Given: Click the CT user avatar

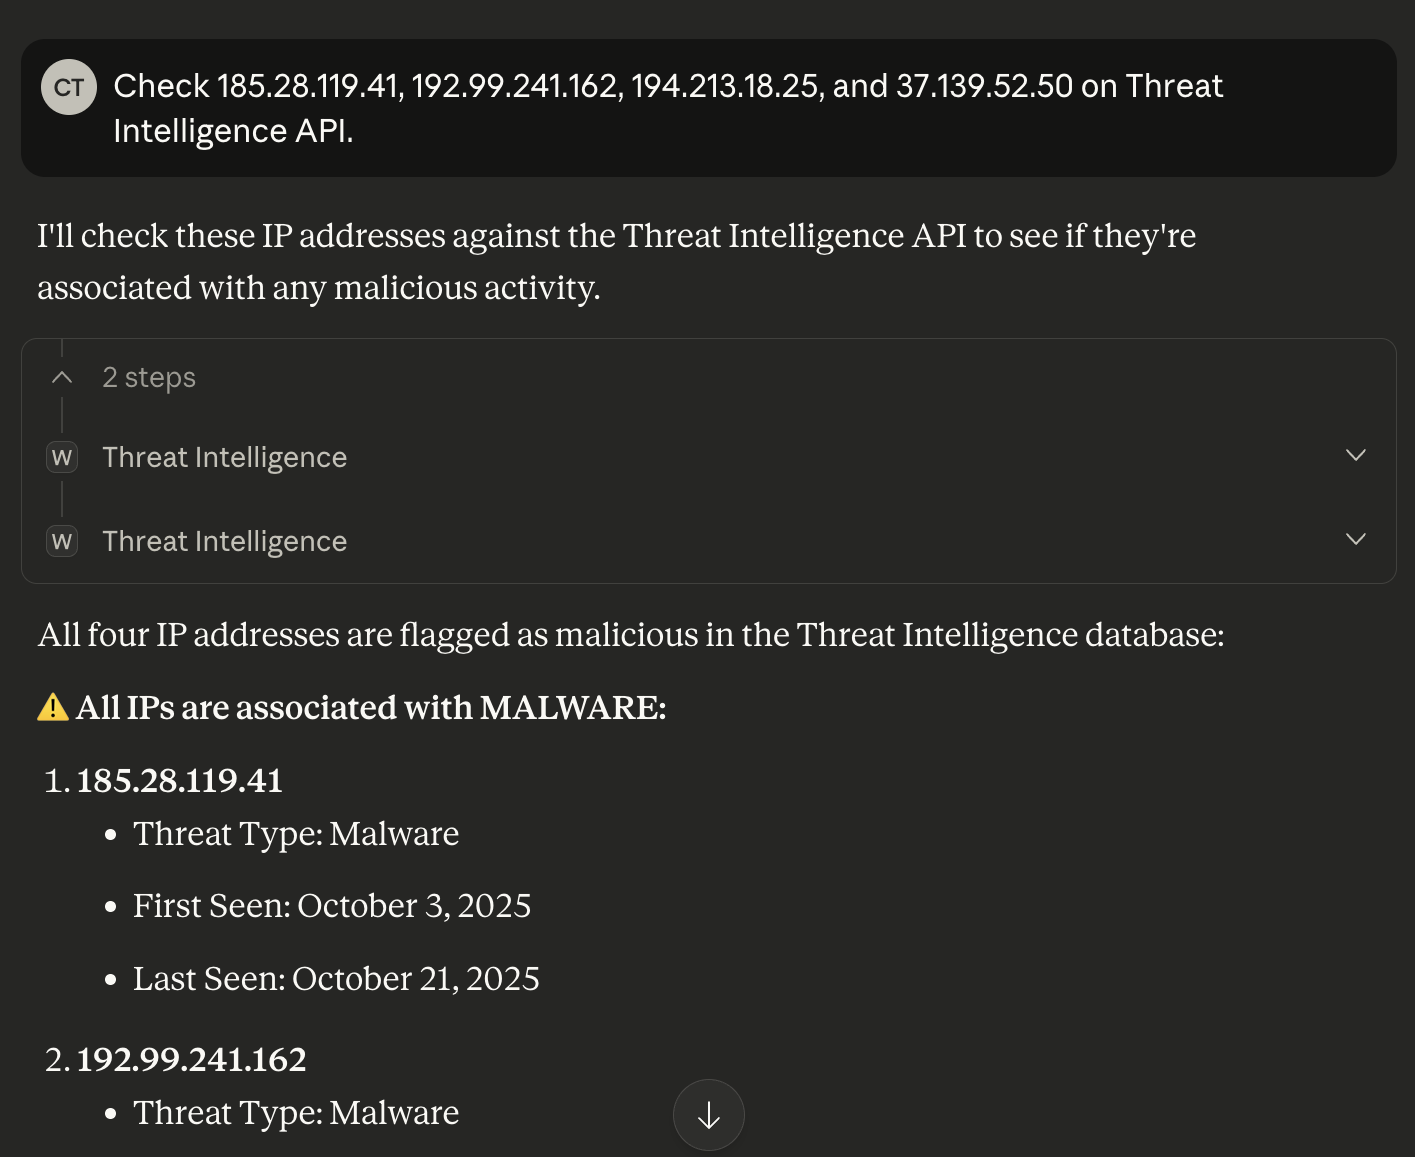Looking at the screenshot, I should [68, 87].
